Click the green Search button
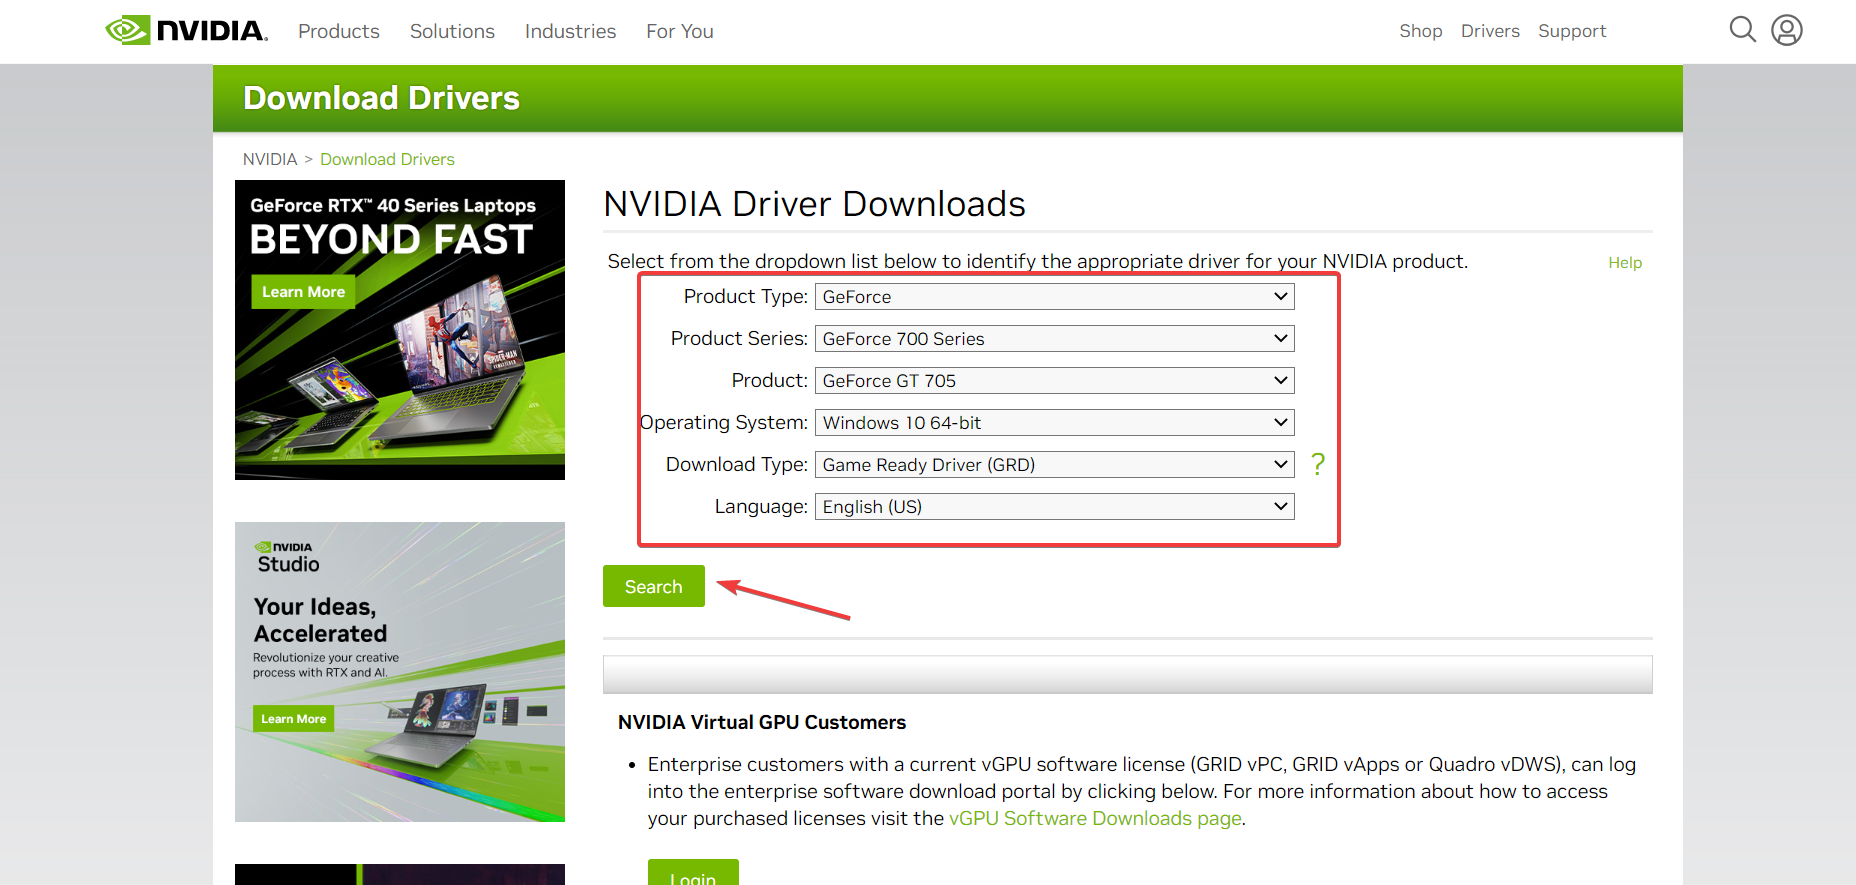 click(654, 586)
